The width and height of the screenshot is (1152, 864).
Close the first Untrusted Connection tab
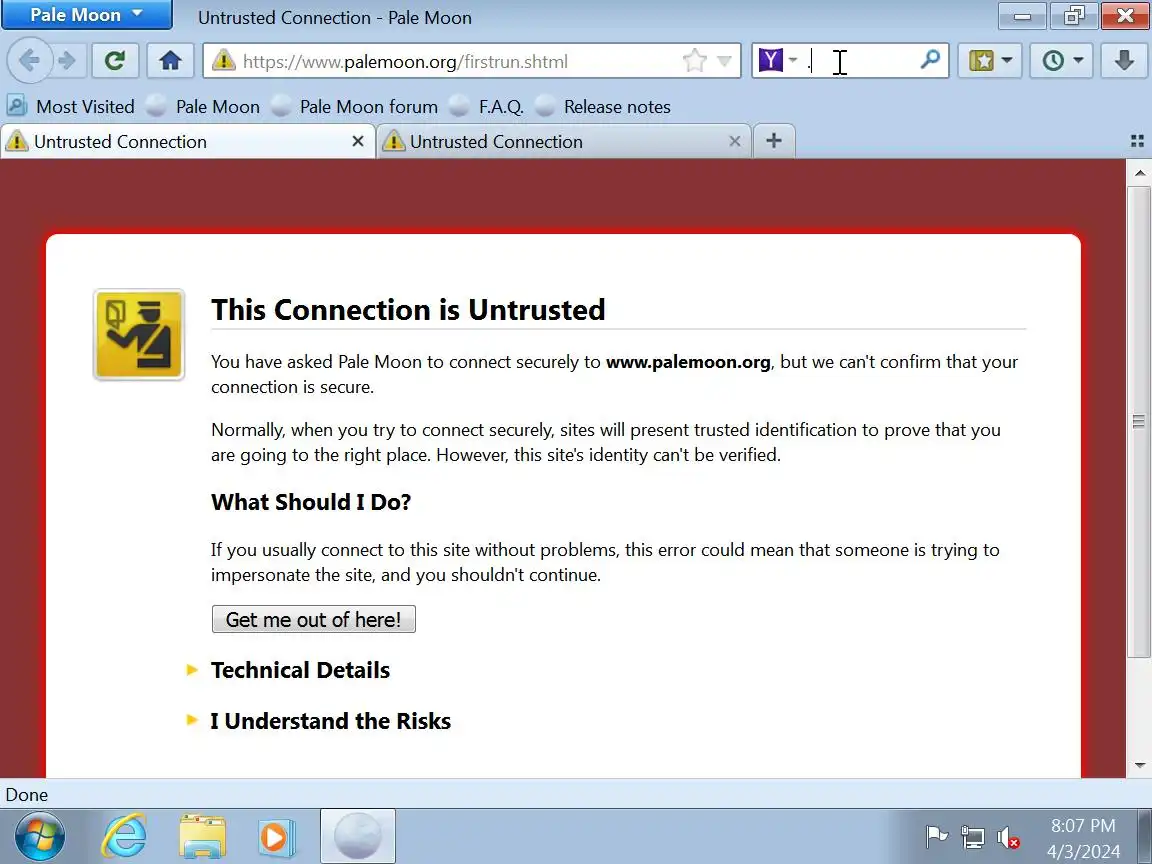(358, 141)
